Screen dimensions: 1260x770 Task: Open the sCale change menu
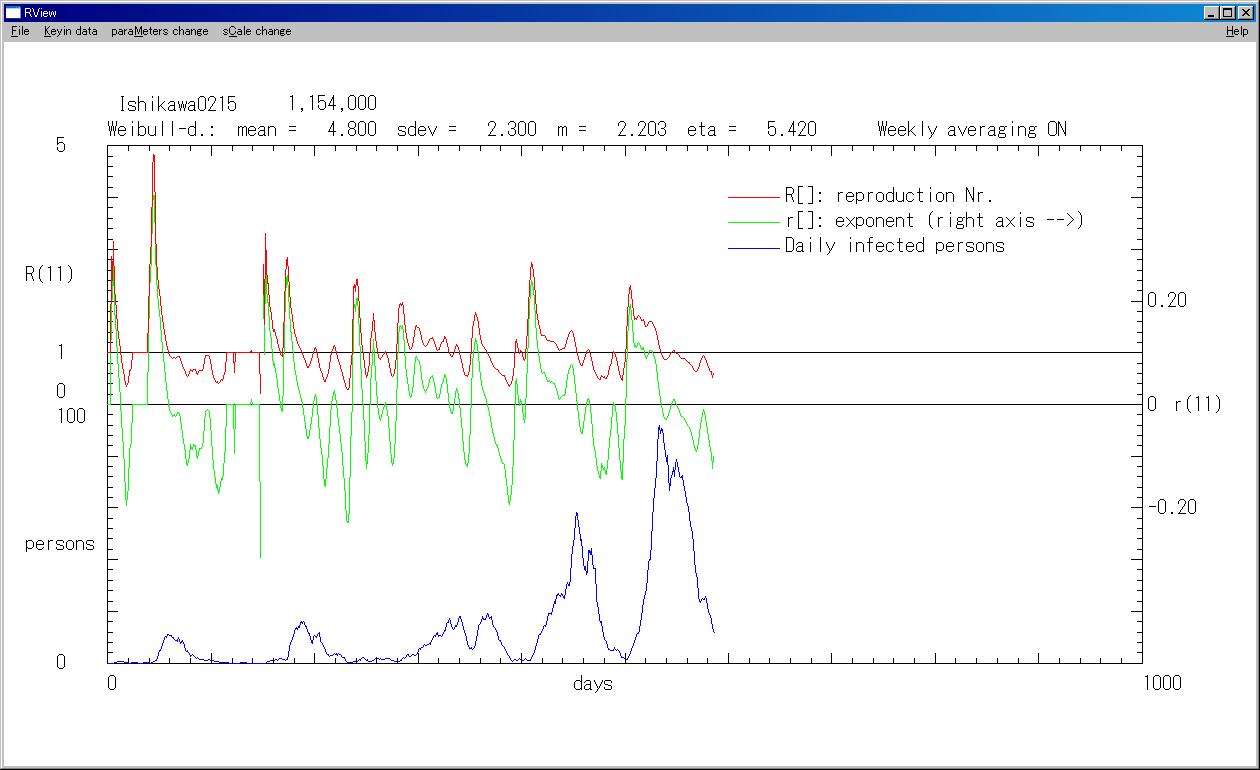(257, 31)
